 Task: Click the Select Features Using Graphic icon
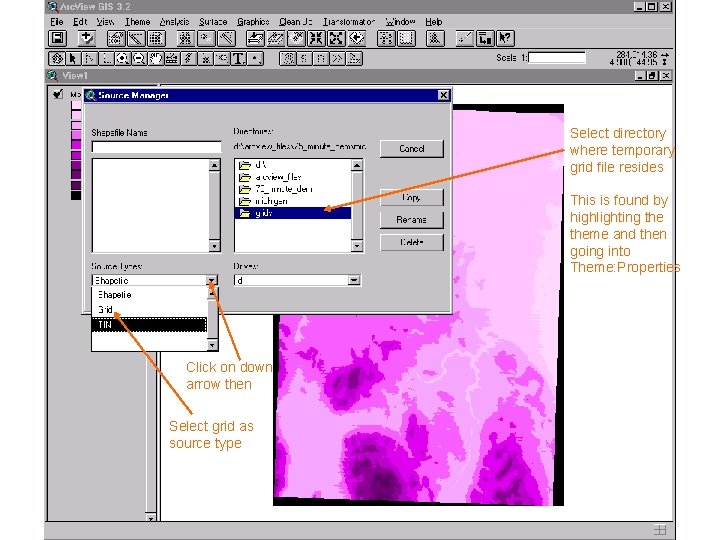pos(386,38)
